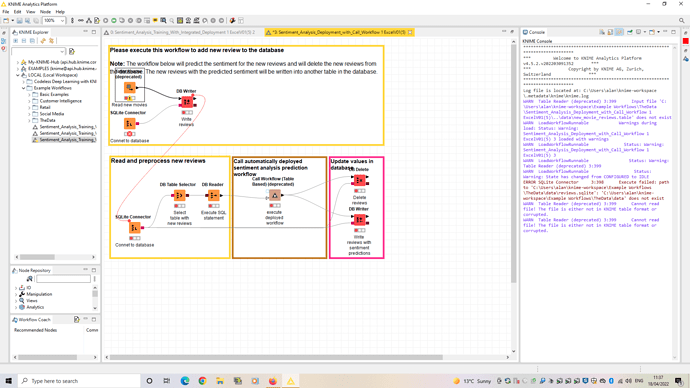Select the Table Reader node reading new movies
Image resolution: width=690 pixels, height=388 pixels.
coord(129,88)
